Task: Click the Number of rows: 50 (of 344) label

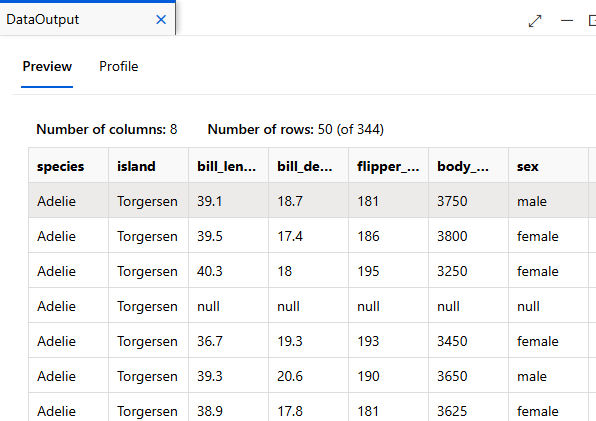Action: point(296,130)
